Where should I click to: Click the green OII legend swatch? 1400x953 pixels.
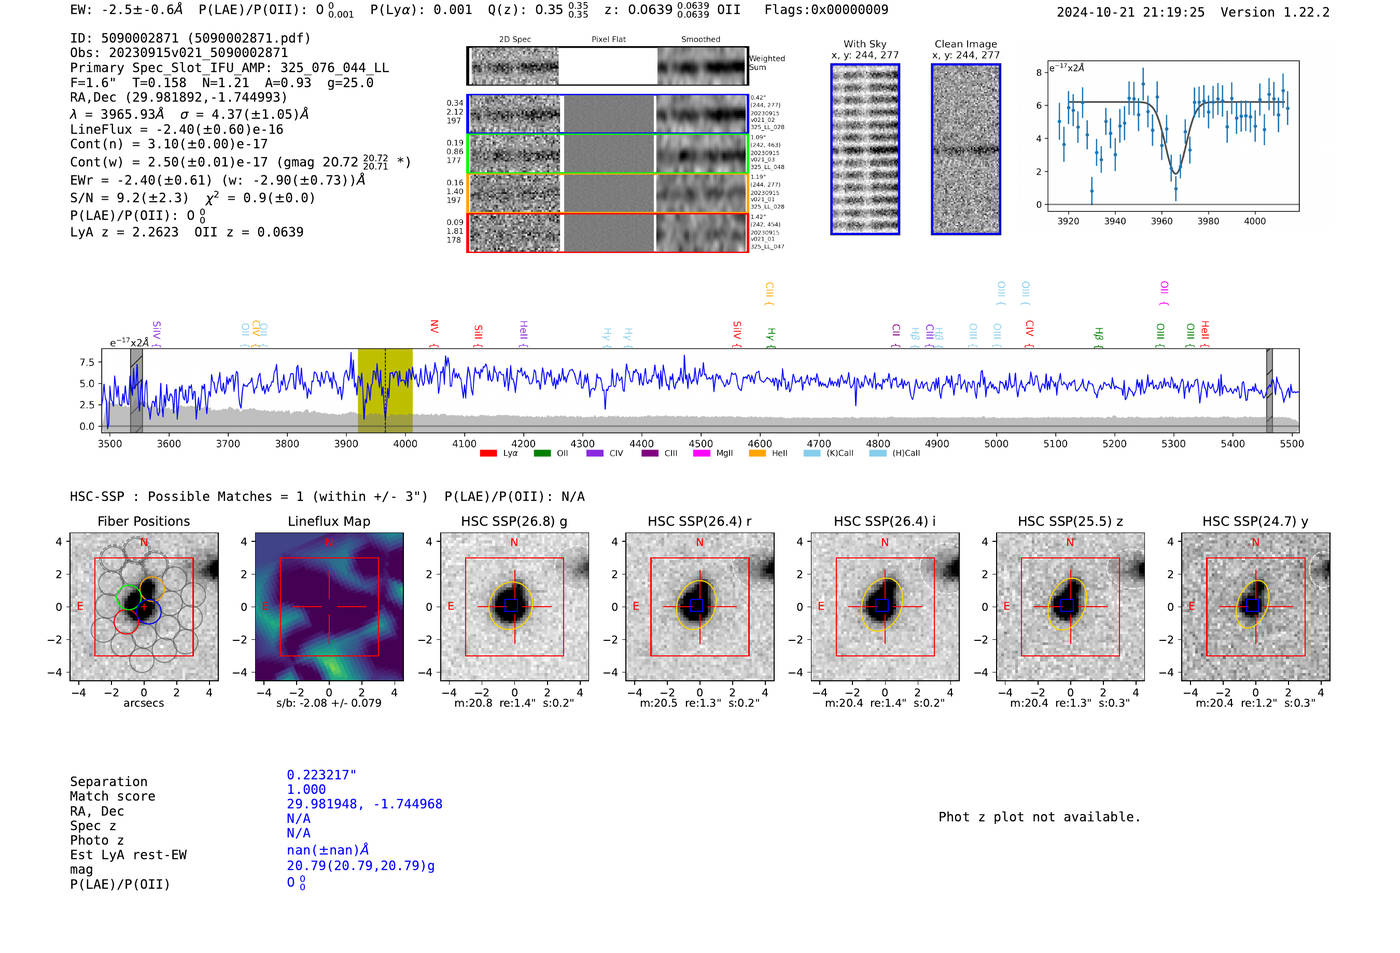[541, 454]
